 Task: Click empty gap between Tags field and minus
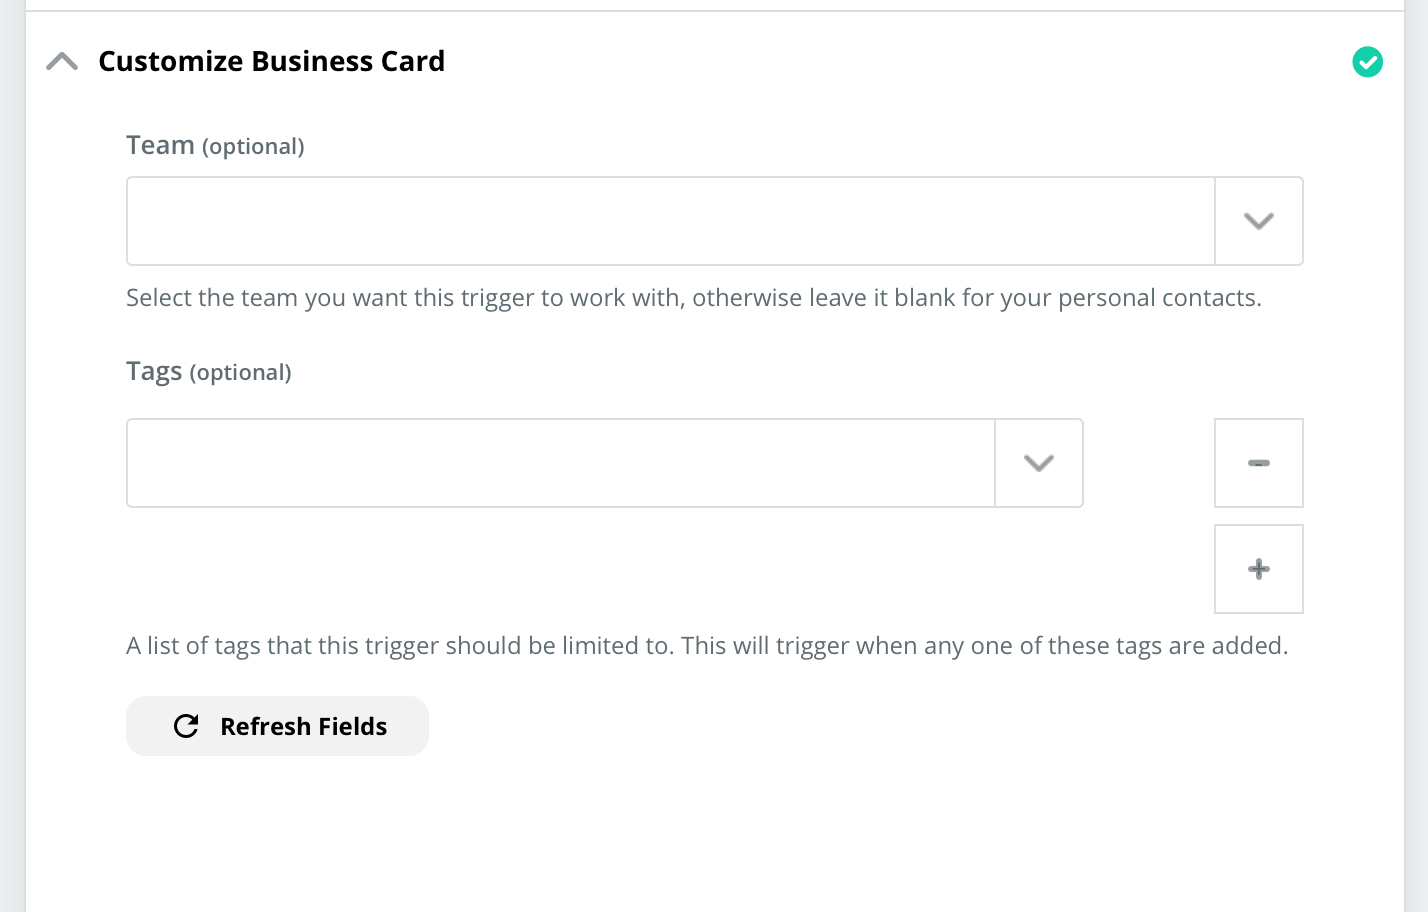pos(1148,463)
